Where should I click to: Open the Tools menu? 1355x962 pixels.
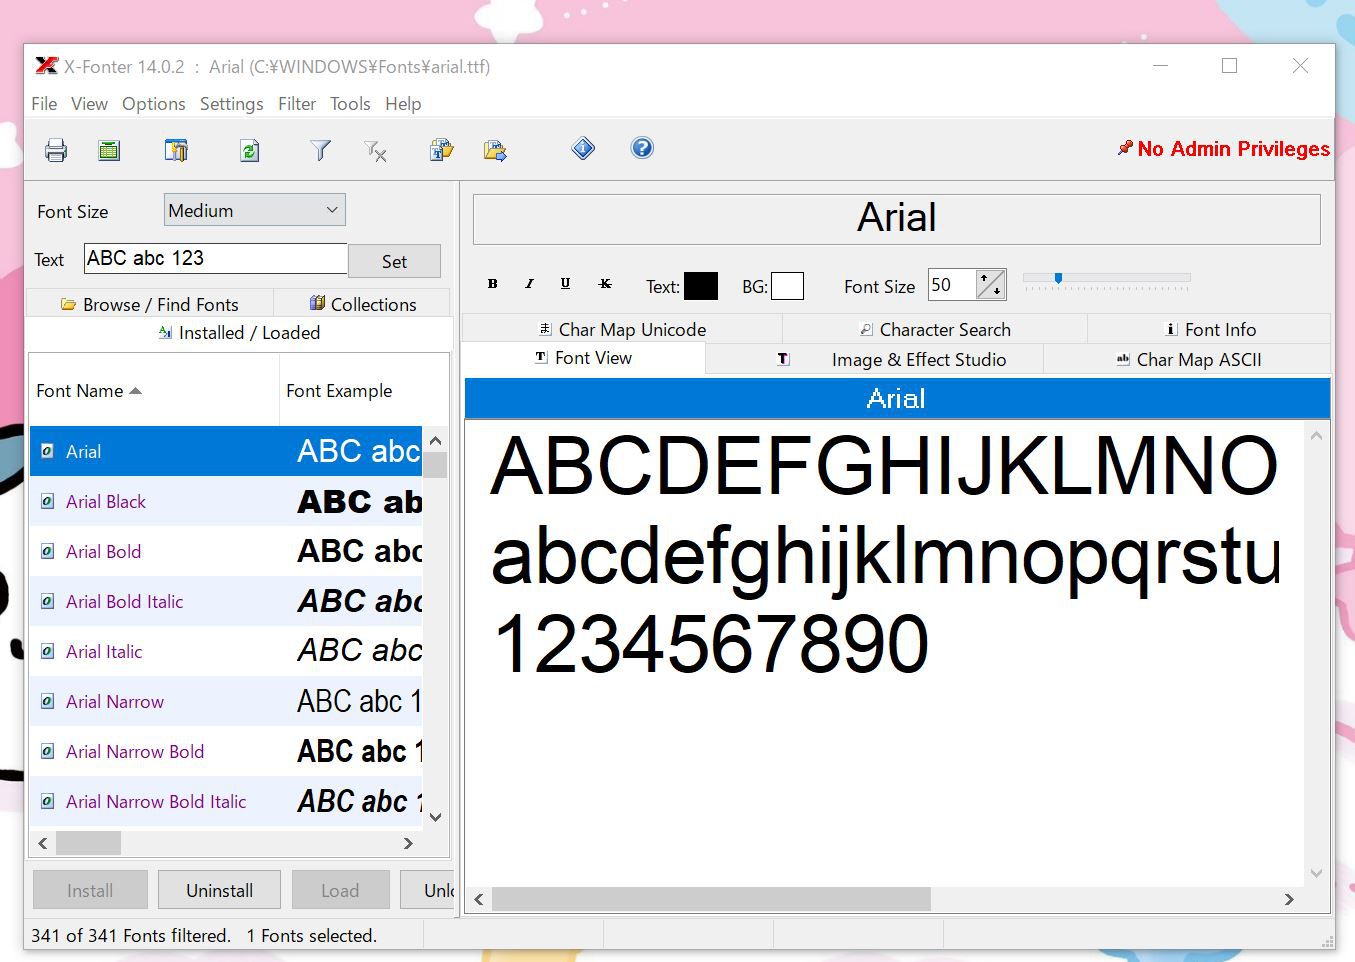pyautogui.click(x=350, y=103)
